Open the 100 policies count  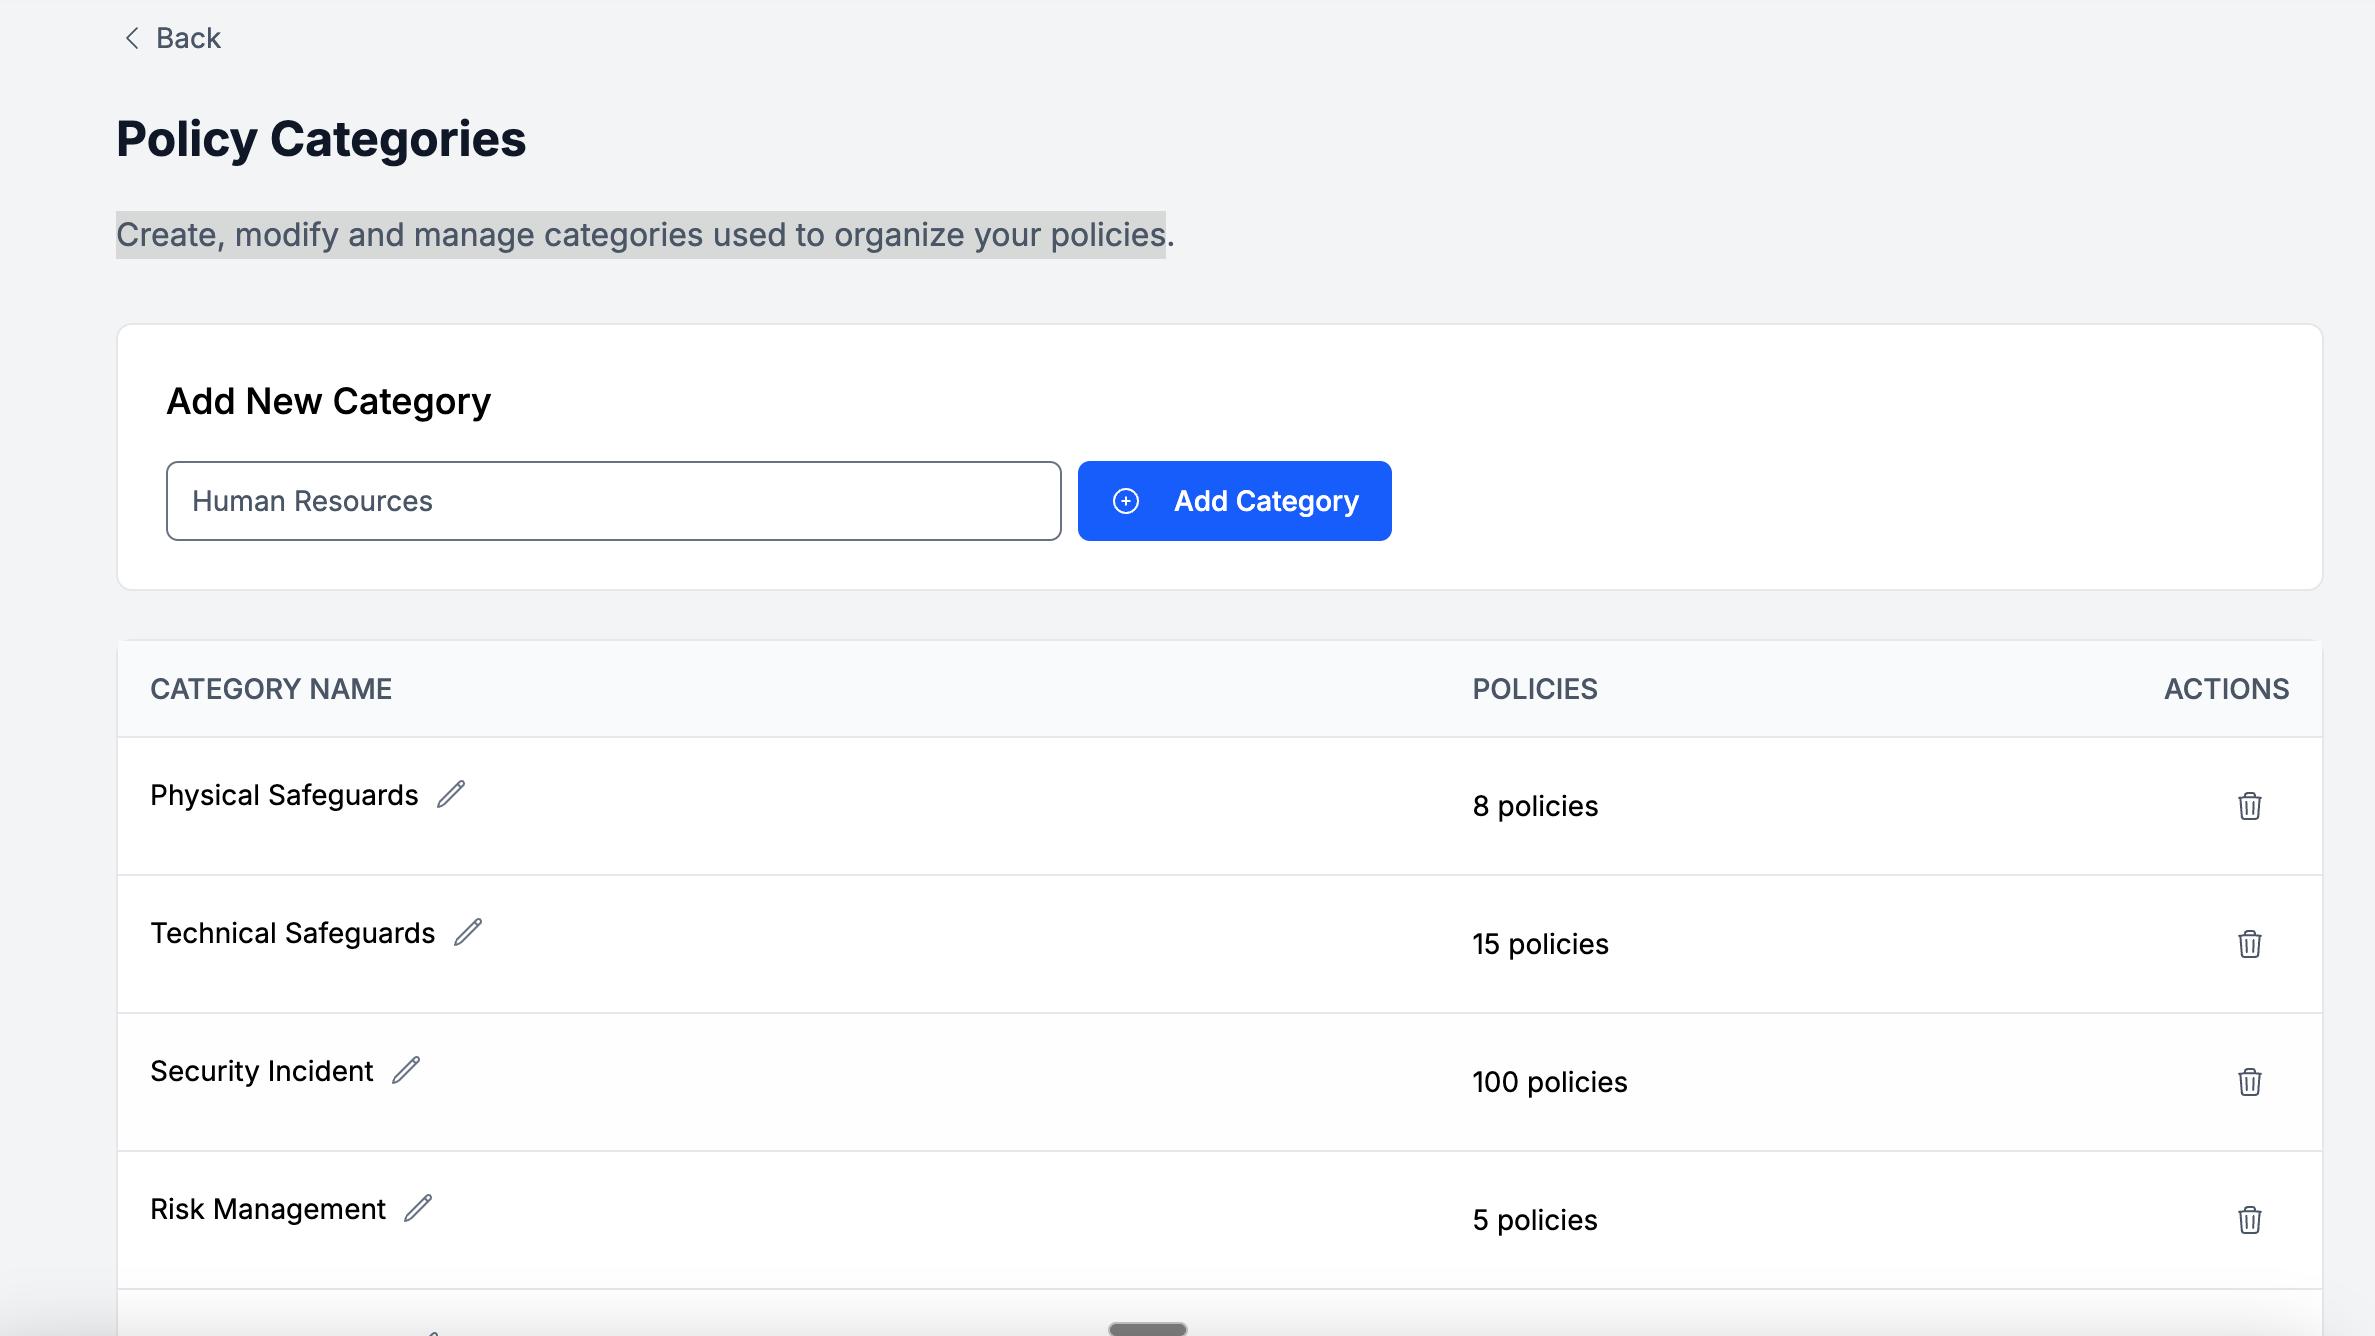coord(1549,1082)
